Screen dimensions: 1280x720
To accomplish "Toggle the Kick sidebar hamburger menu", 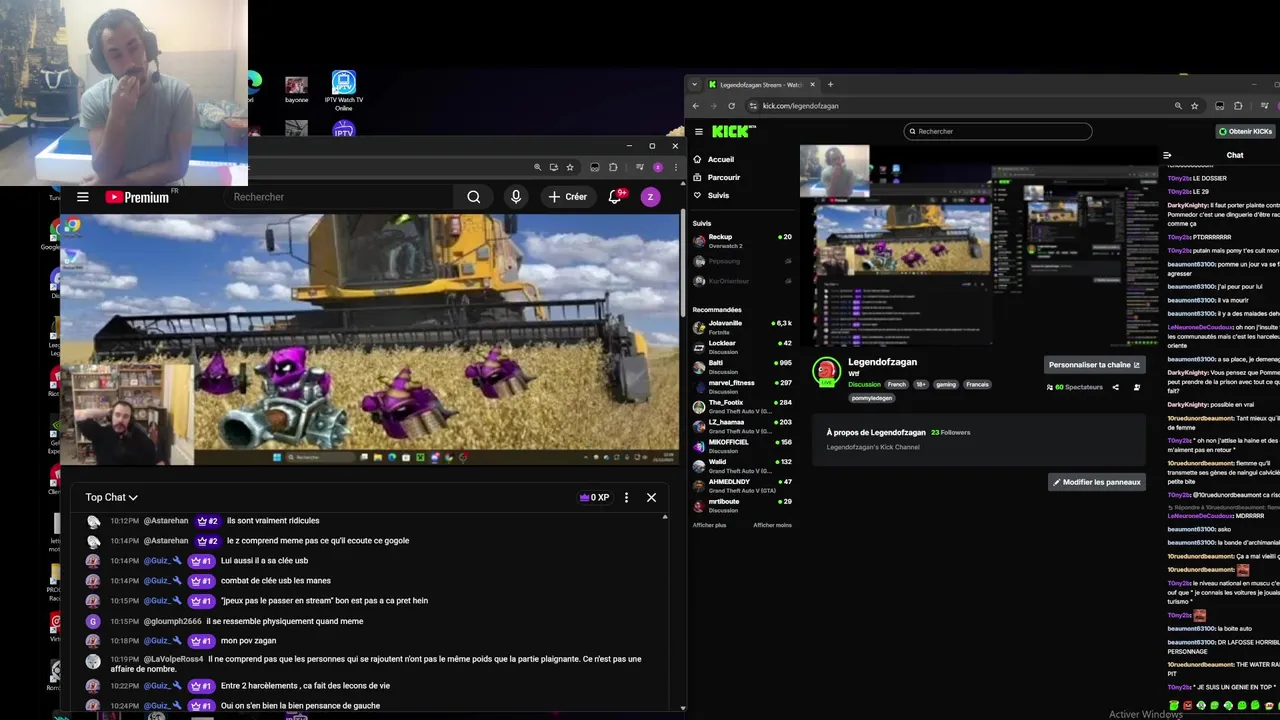I will [x=698, y=131].
